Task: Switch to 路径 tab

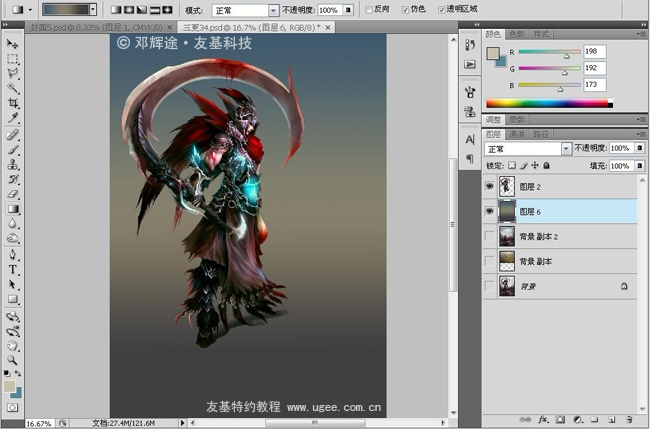Action: point(541,134)
